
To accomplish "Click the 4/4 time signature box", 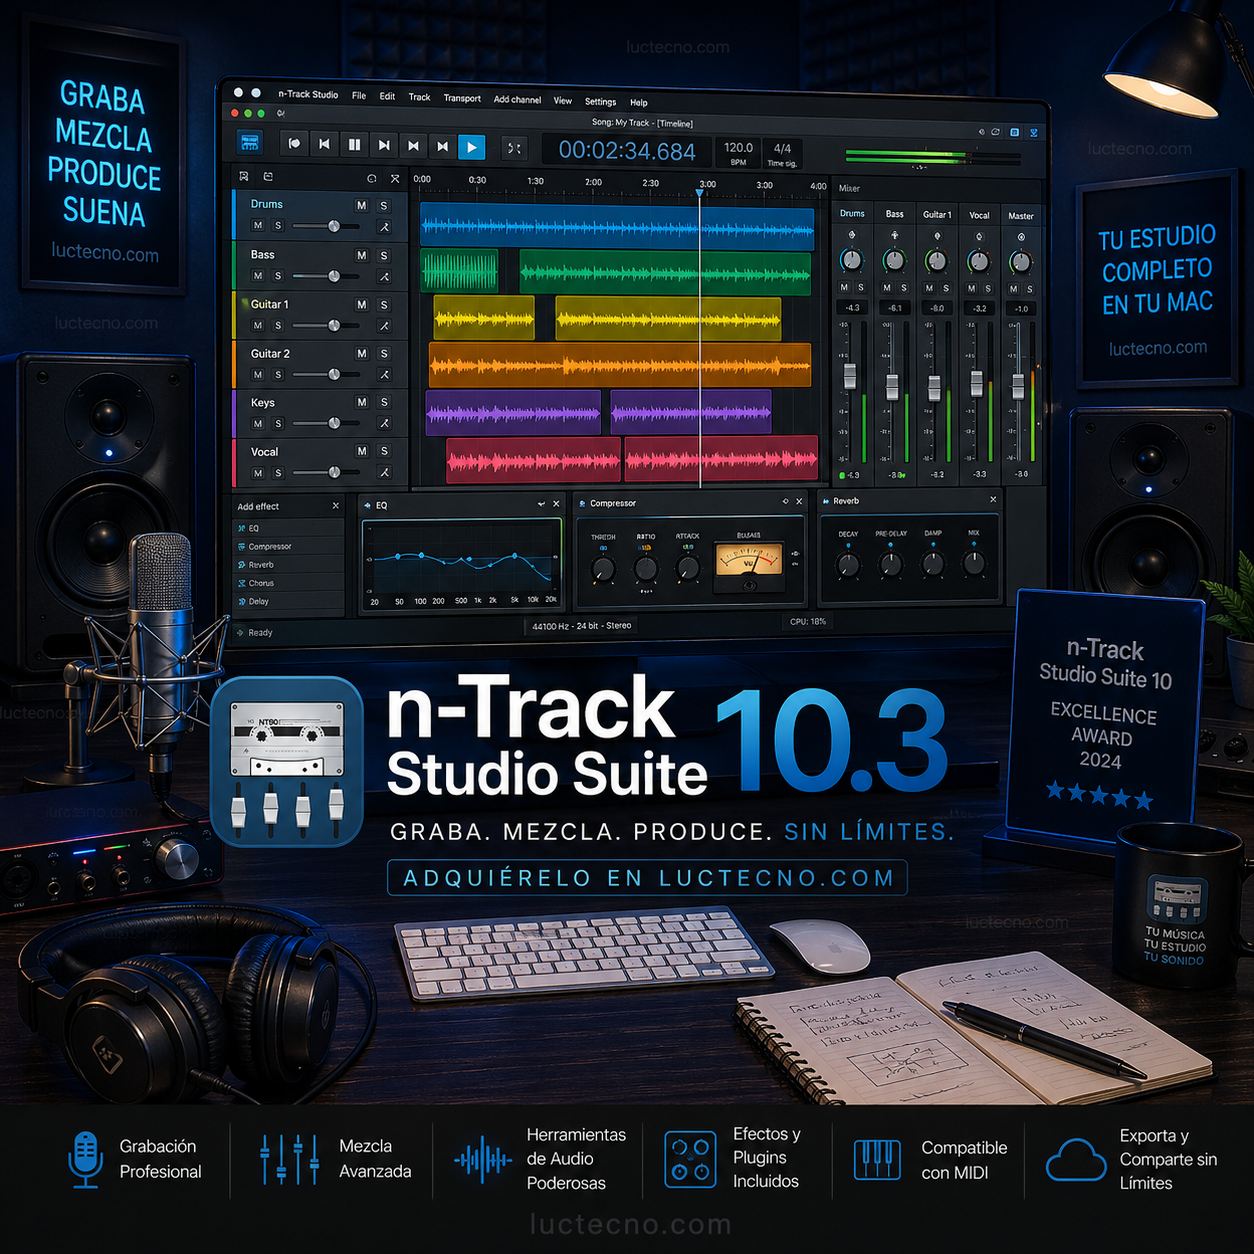I will click(782, 154).
